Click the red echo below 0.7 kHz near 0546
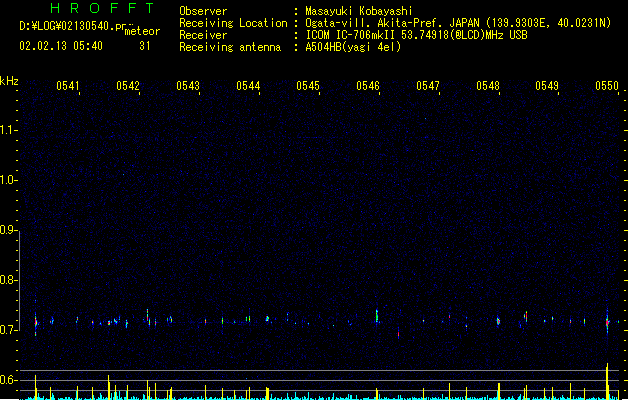This screenshot has width=629, height=400. pos(398,333)
